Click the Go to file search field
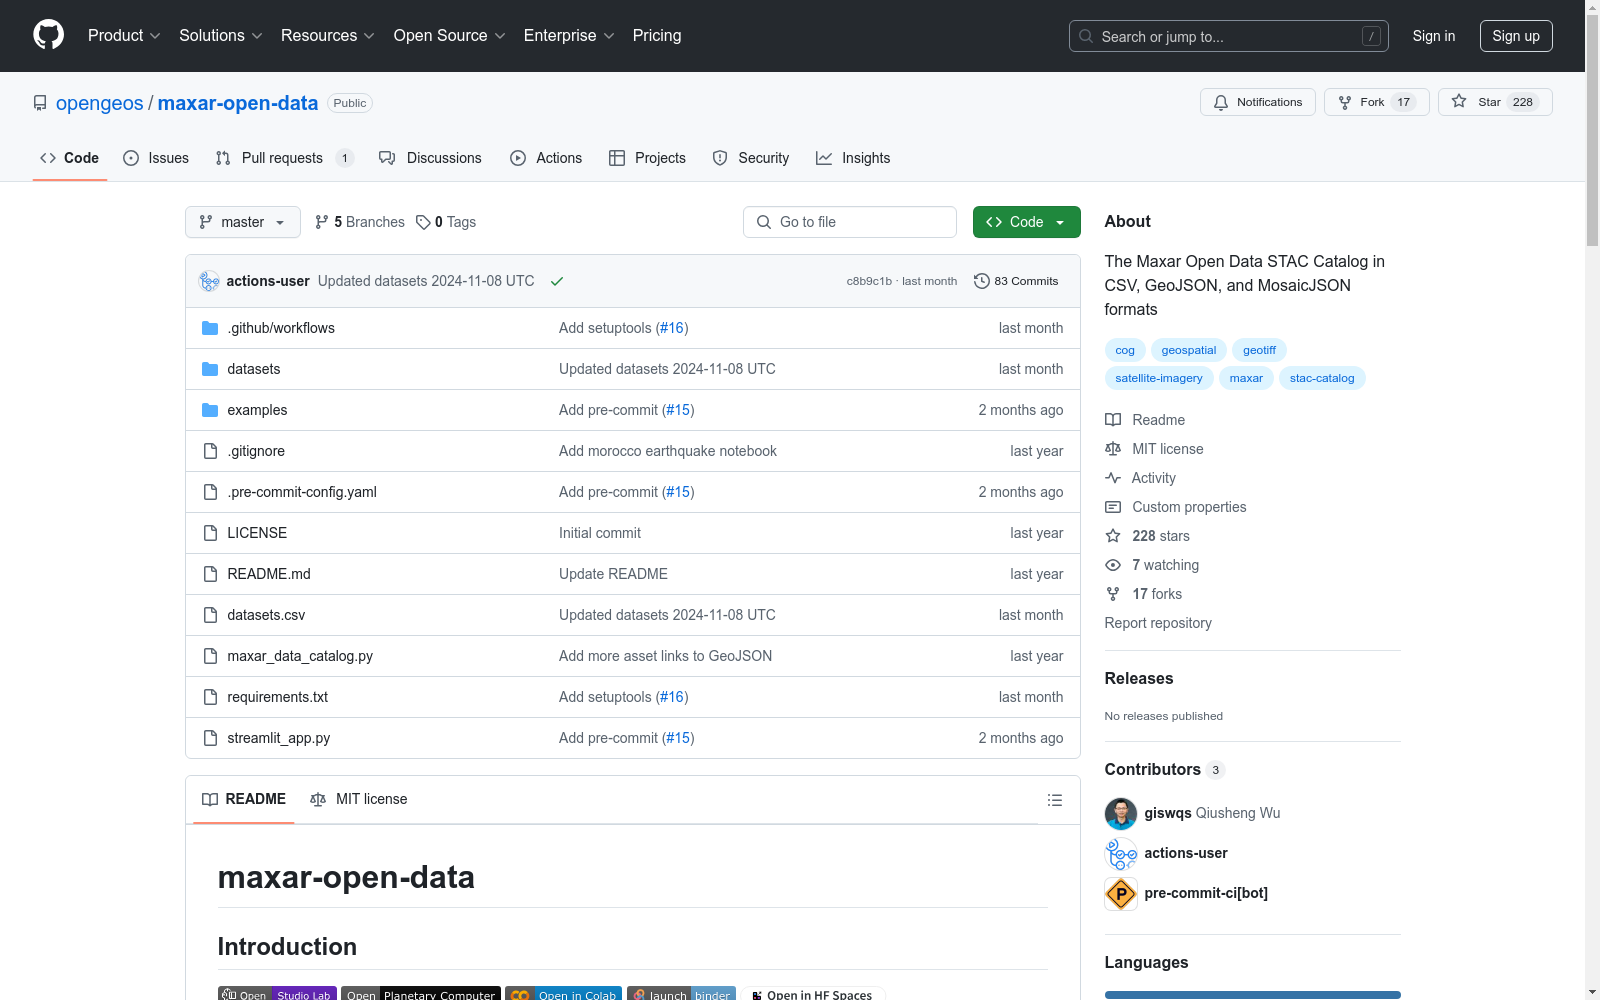1600x1000 pixels. [x=850, y=222]
